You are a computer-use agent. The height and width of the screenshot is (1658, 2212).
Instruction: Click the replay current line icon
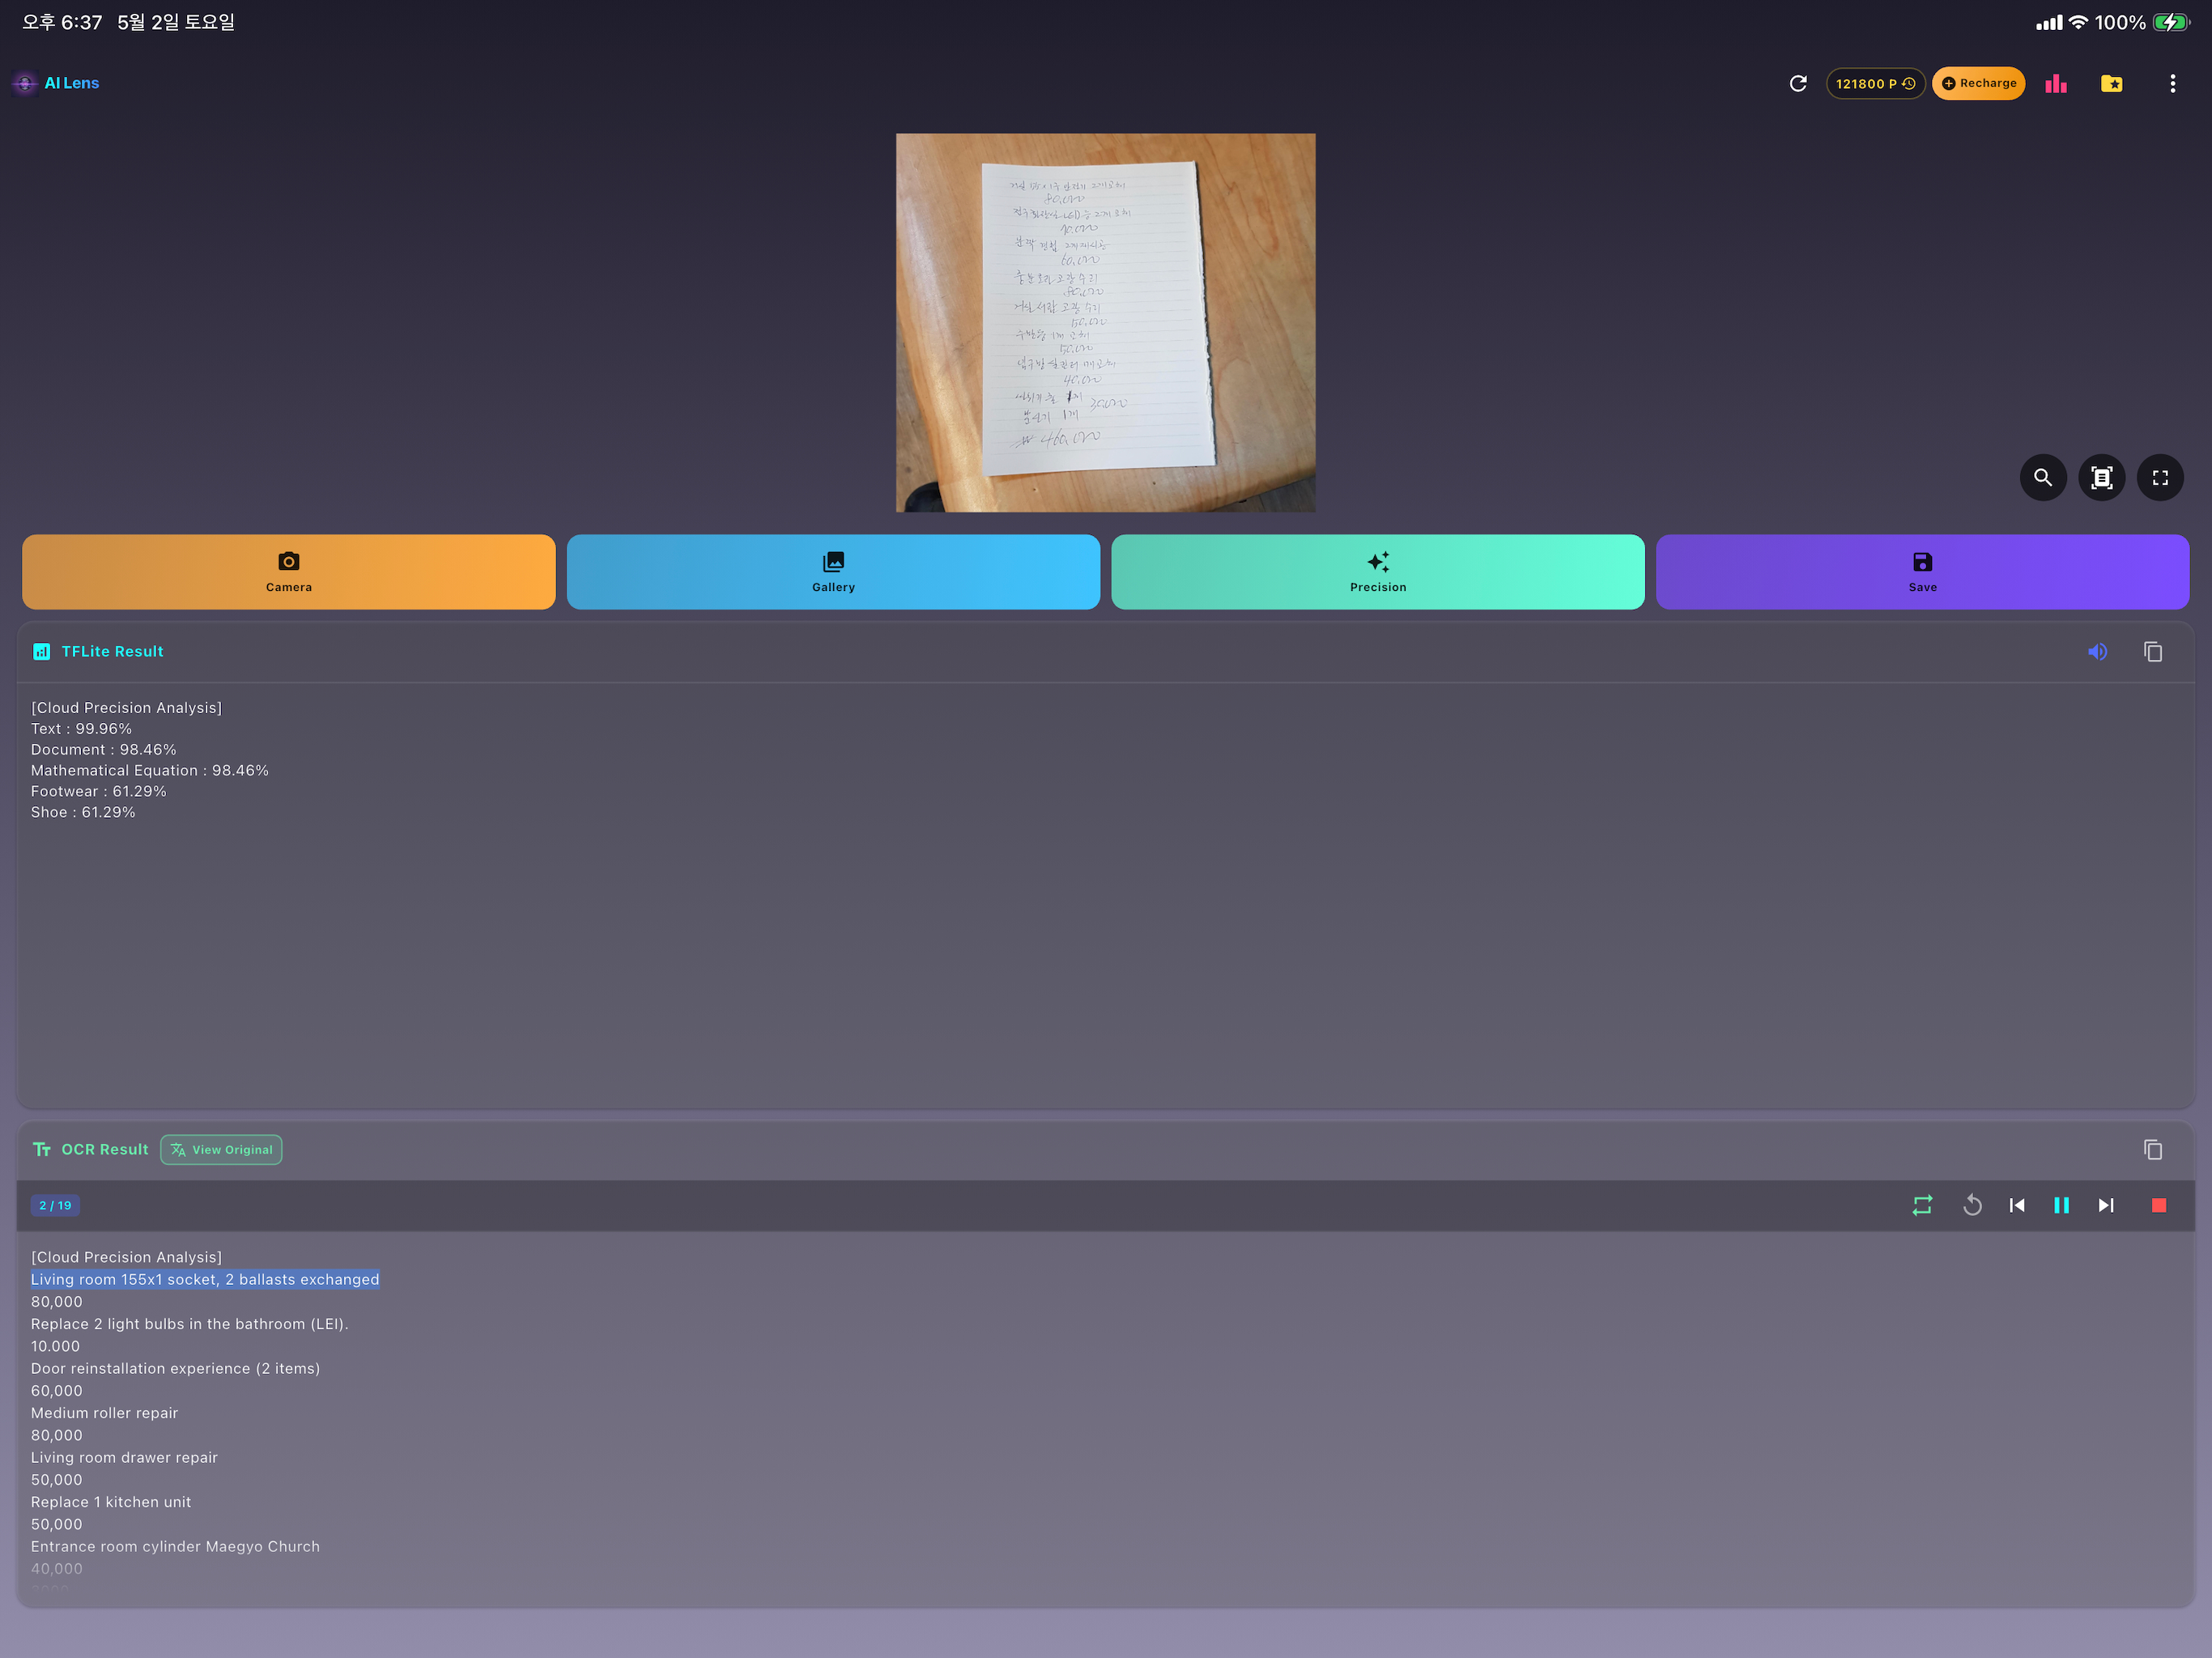tap(1972, 1205)
